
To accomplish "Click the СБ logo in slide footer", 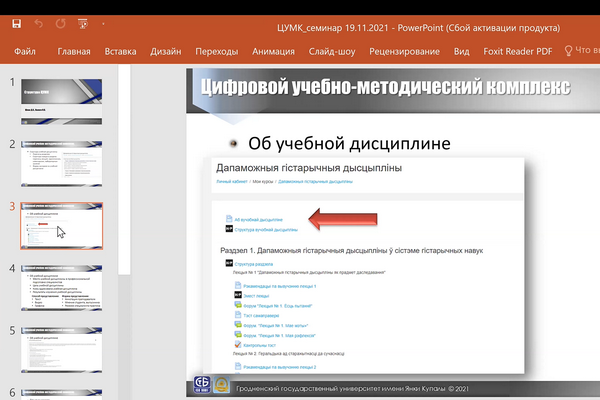I will click(201, 387).
